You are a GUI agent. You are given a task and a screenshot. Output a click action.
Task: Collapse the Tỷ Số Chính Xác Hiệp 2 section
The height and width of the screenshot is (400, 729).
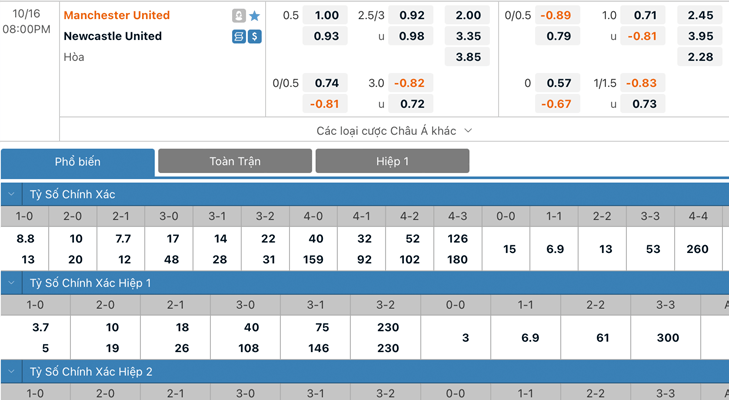(12, 372)
